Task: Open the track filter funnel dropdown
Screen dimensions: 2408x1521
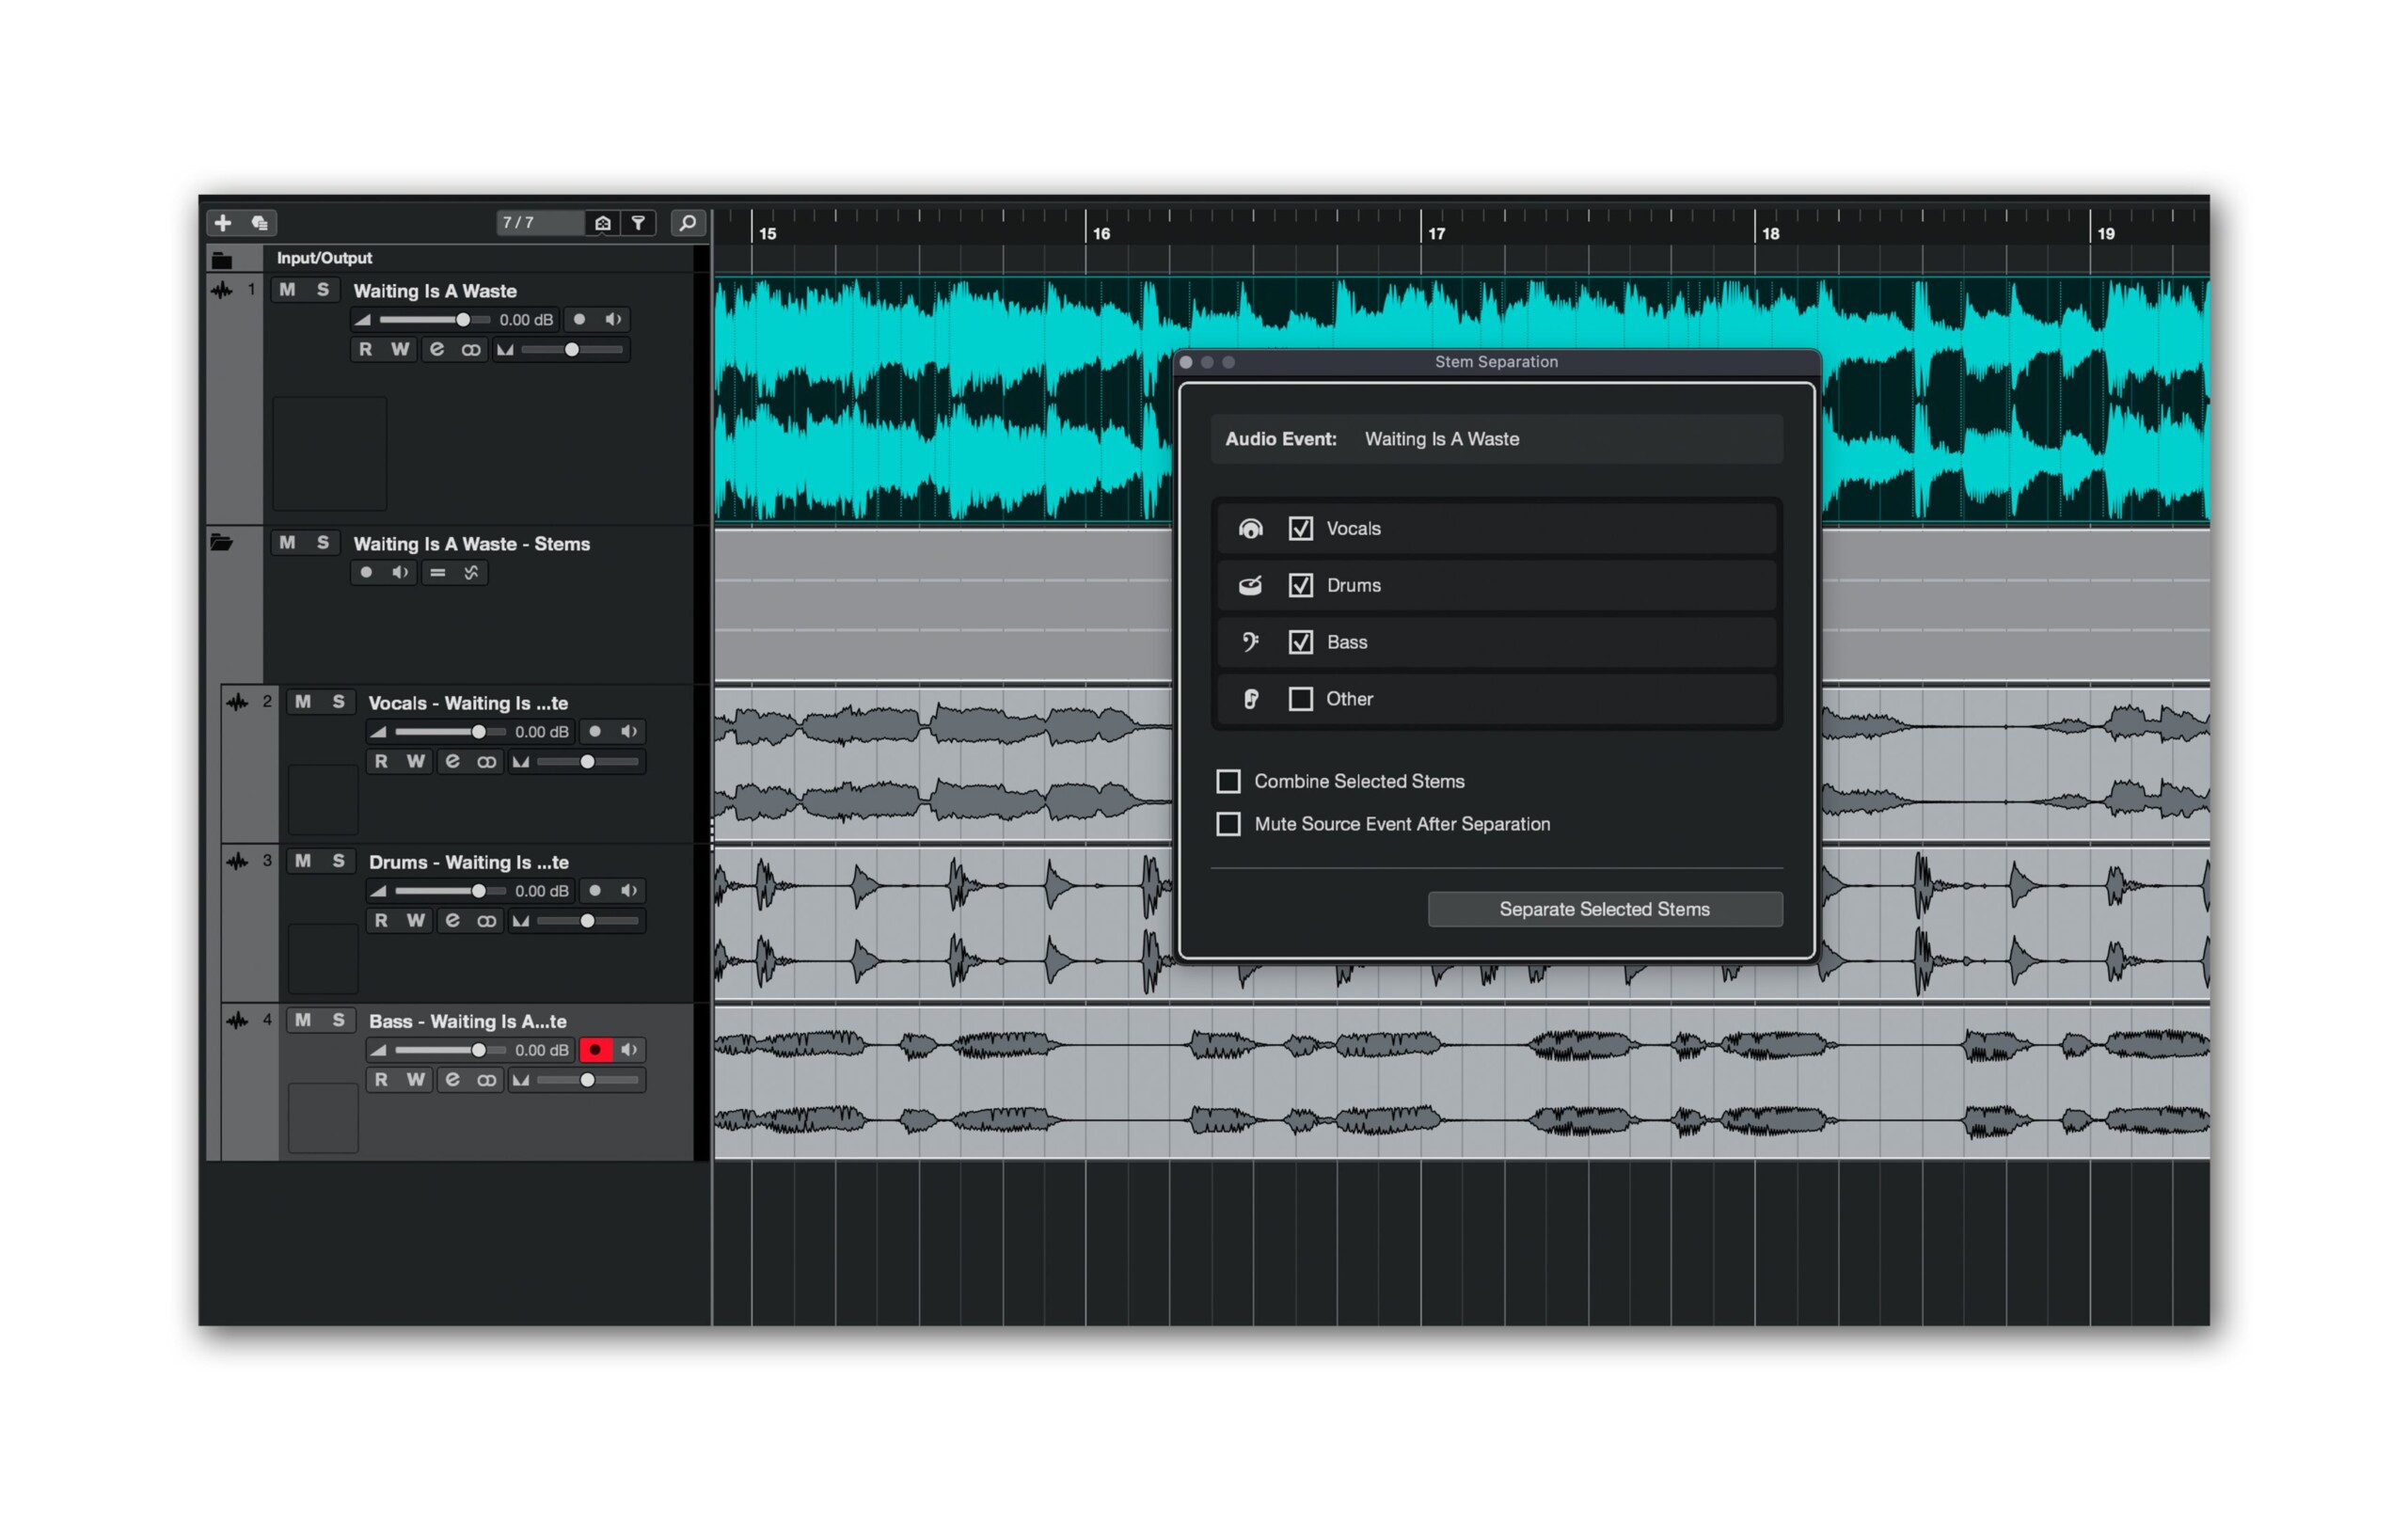Action: (640, 224)
